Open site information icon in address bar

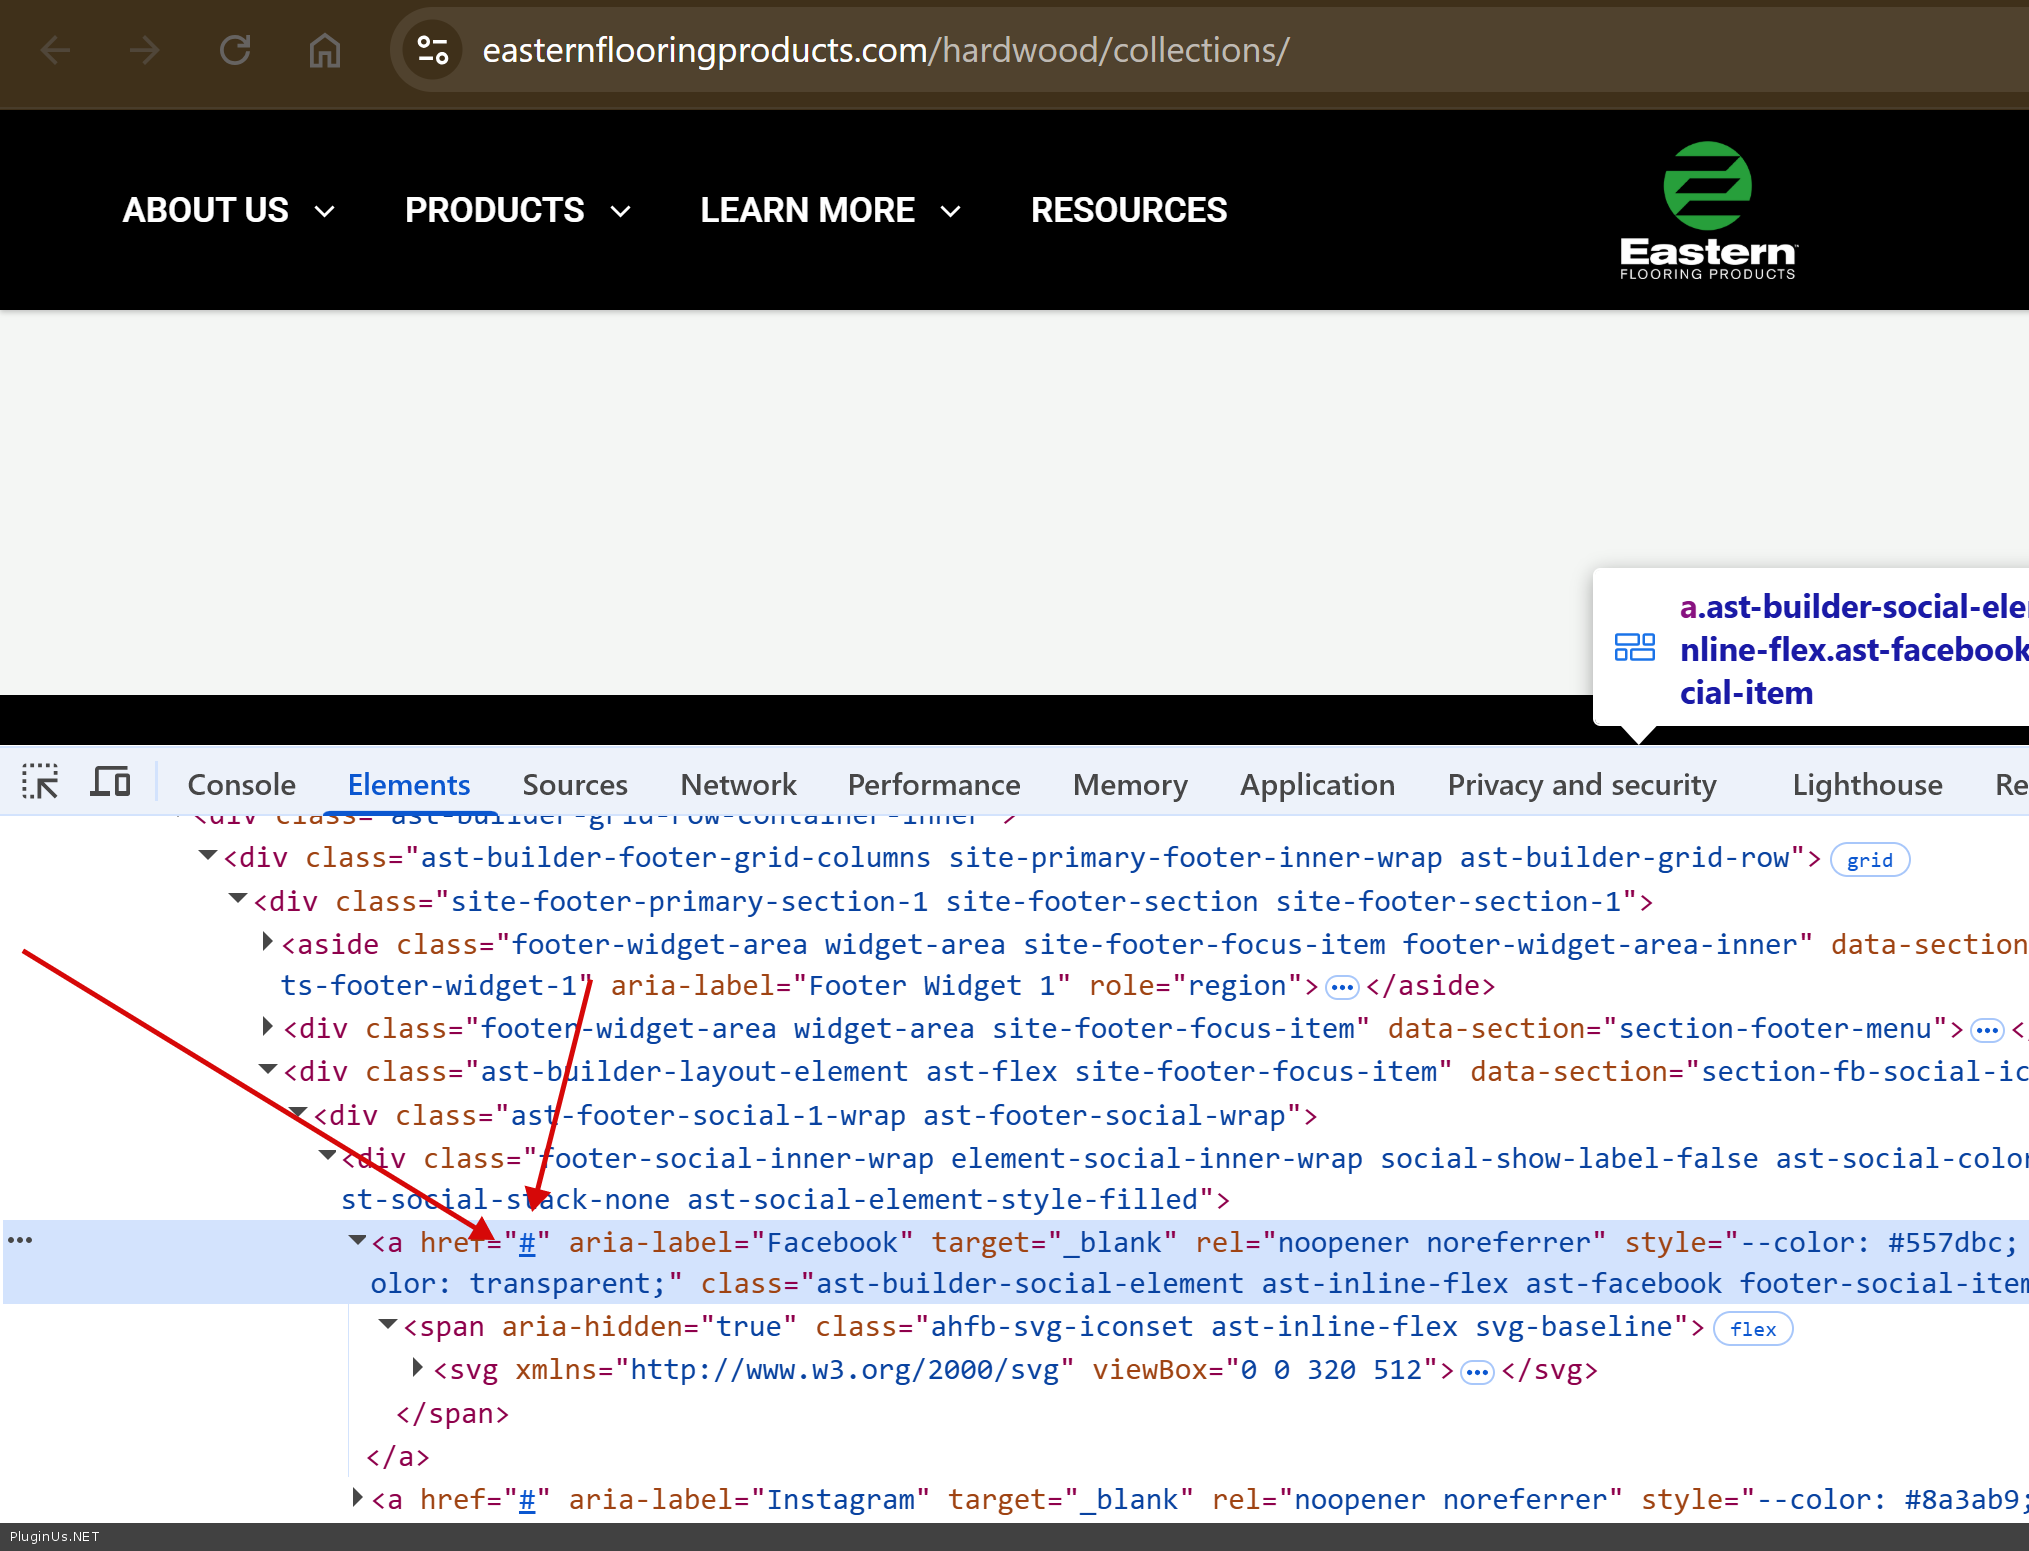click(433, 50)
